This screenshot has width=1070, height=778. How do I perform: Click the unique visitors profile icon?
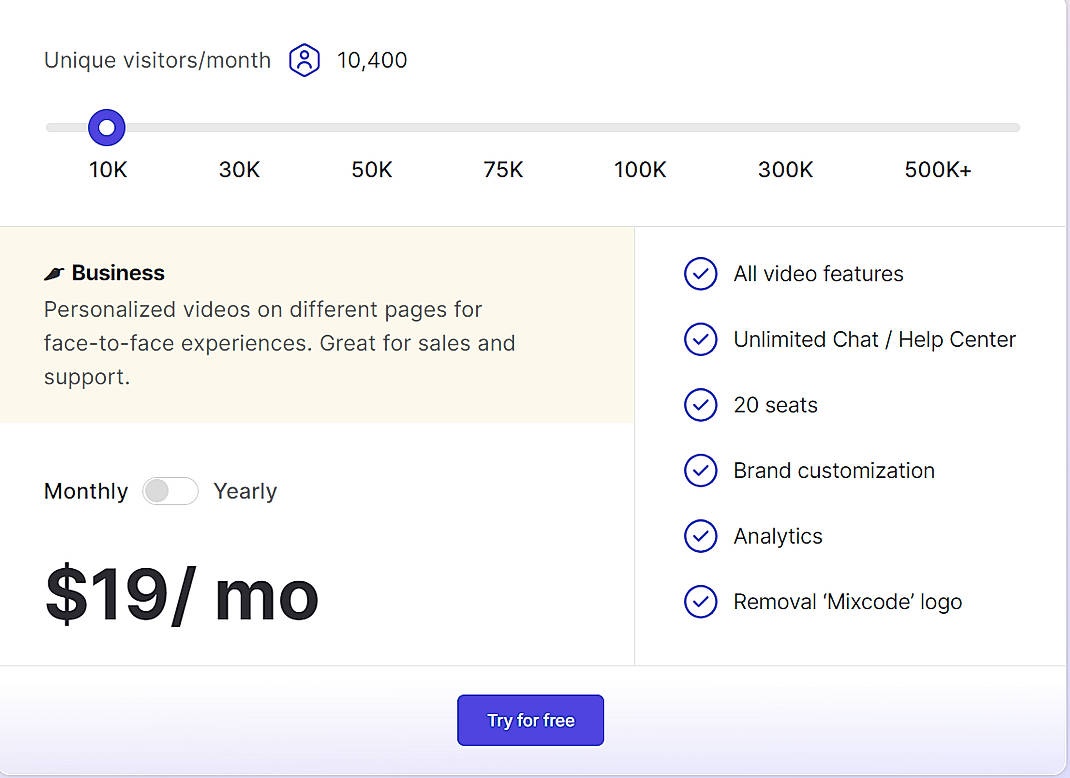point(304,60)
